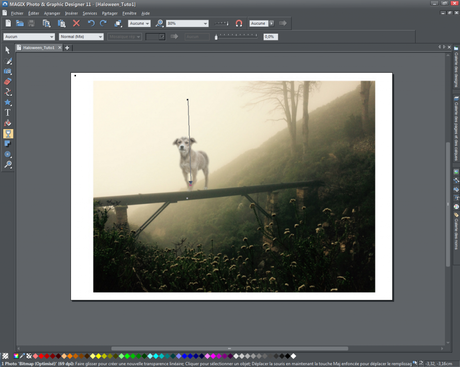The width and height of the screenshot is (460, 367).
Task: Select the arrow Selector tool
Action: [8, 50]
